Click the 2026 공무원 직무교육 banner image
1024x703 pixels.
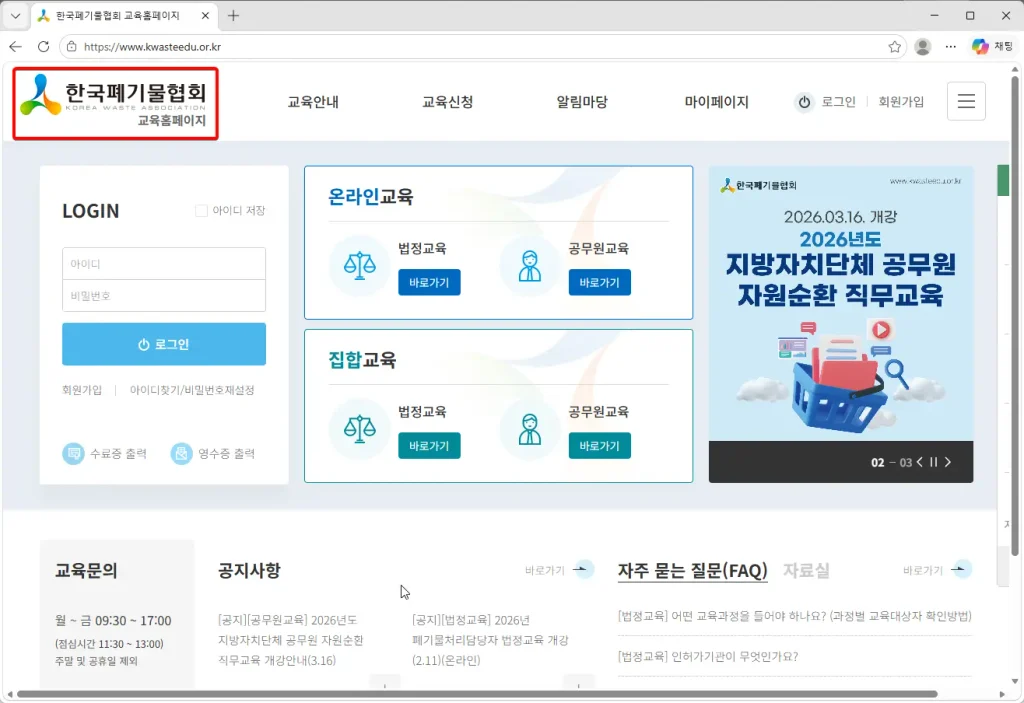841,304
